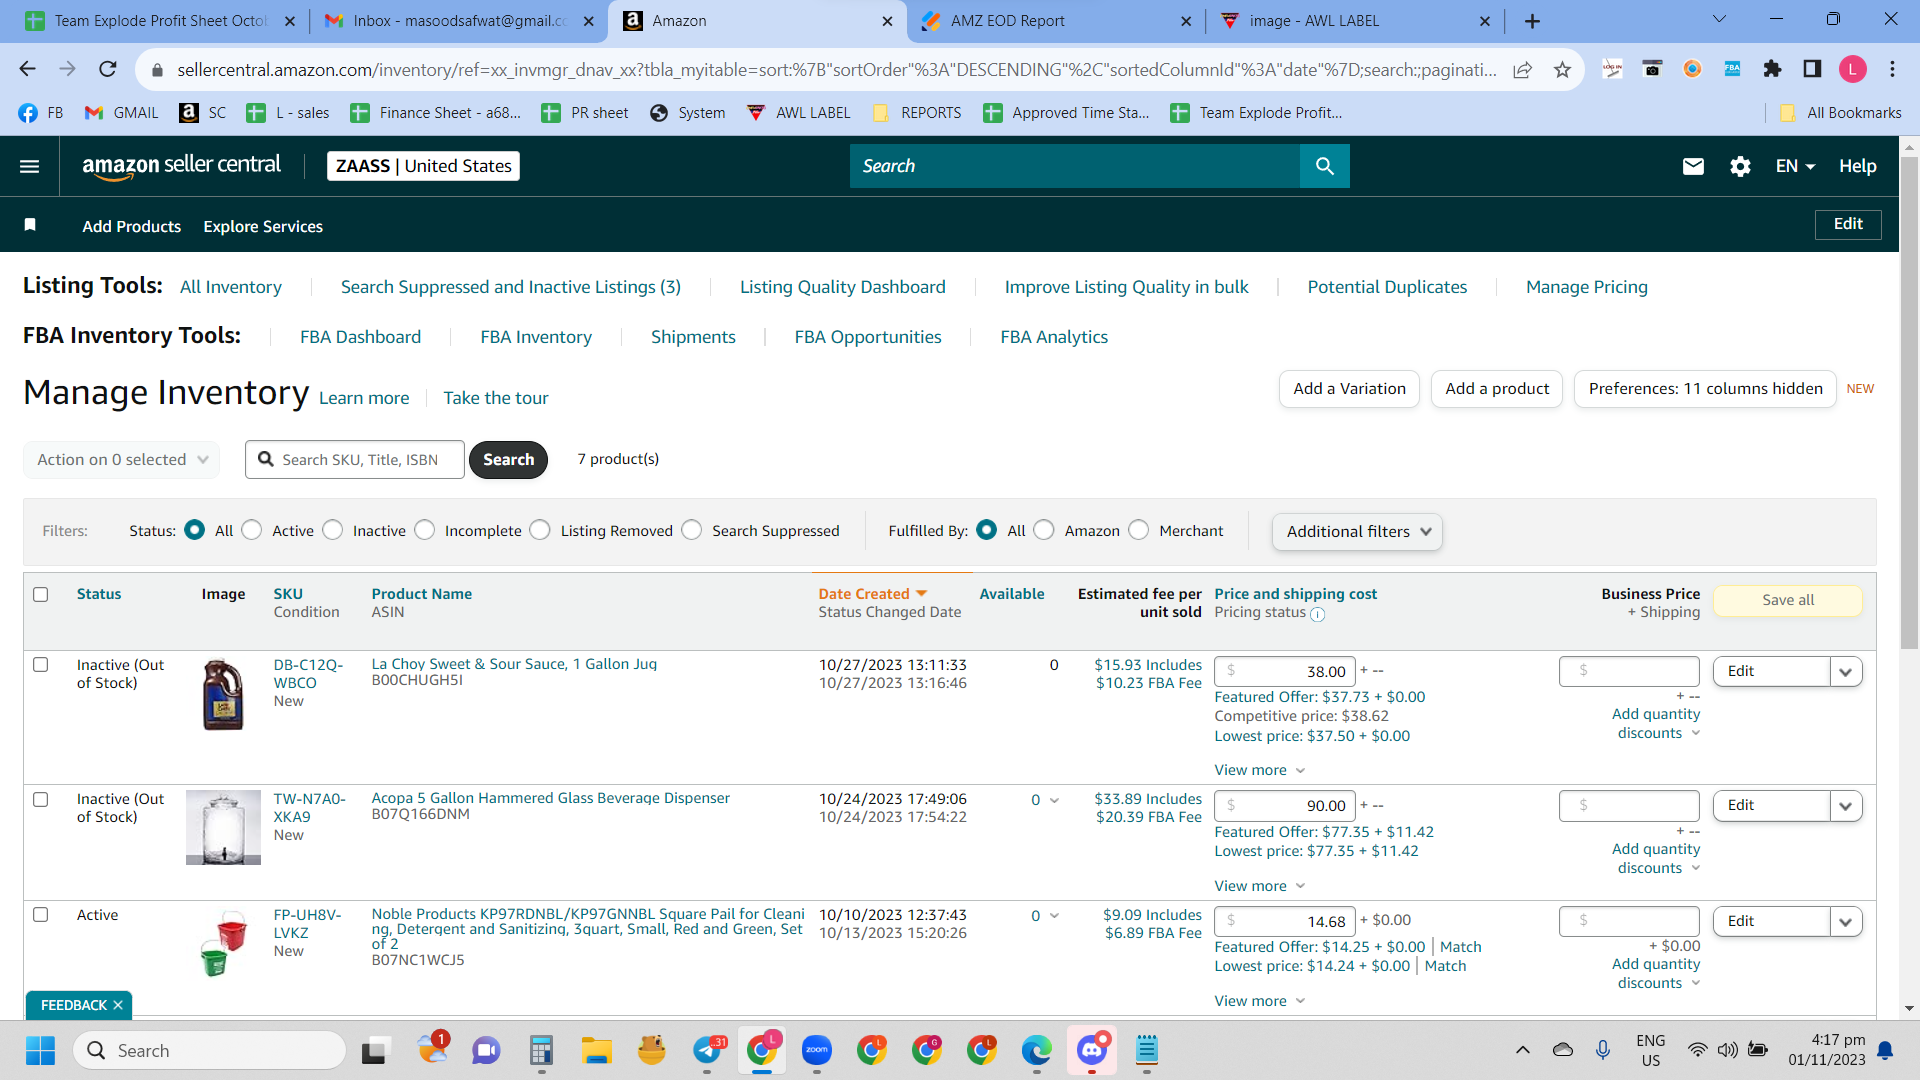The width and height of the screenshot is (1920, 1080).
Task: Expand Edit dropdown arrow for La Choy row
Action: [1846, 672]
